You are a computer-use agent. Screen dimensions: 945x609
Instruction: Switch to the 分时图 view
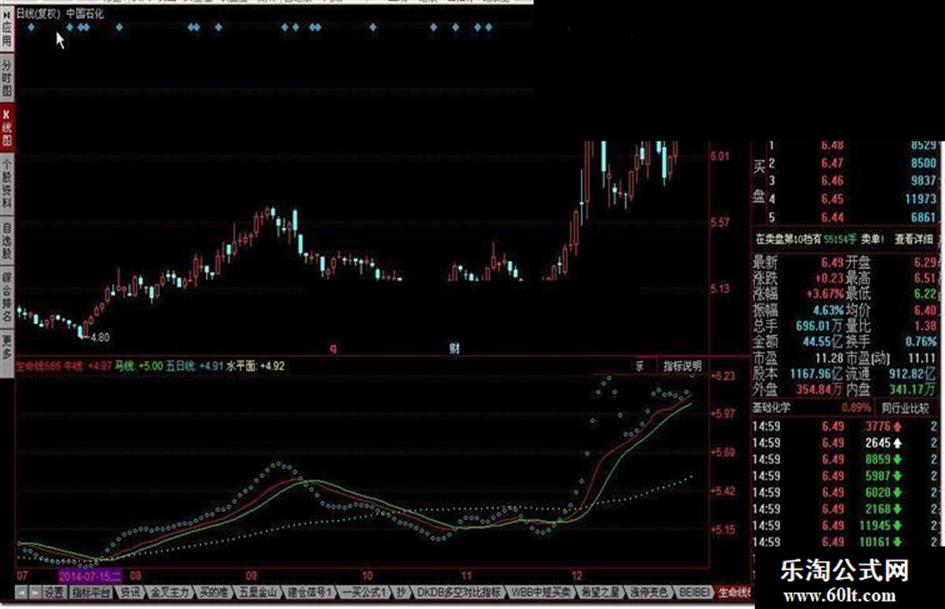tap(7, 78)
